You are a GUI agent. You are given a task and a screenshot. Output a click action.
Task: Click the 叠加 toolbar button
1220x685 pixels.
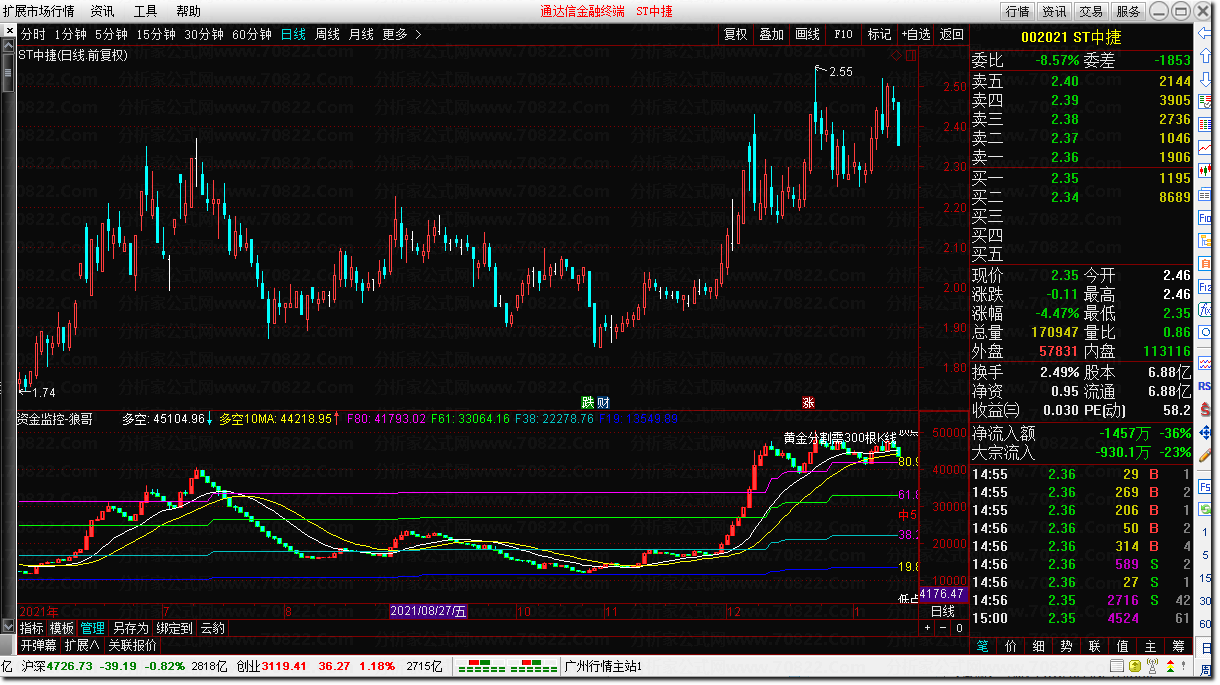tap(771, 34)
